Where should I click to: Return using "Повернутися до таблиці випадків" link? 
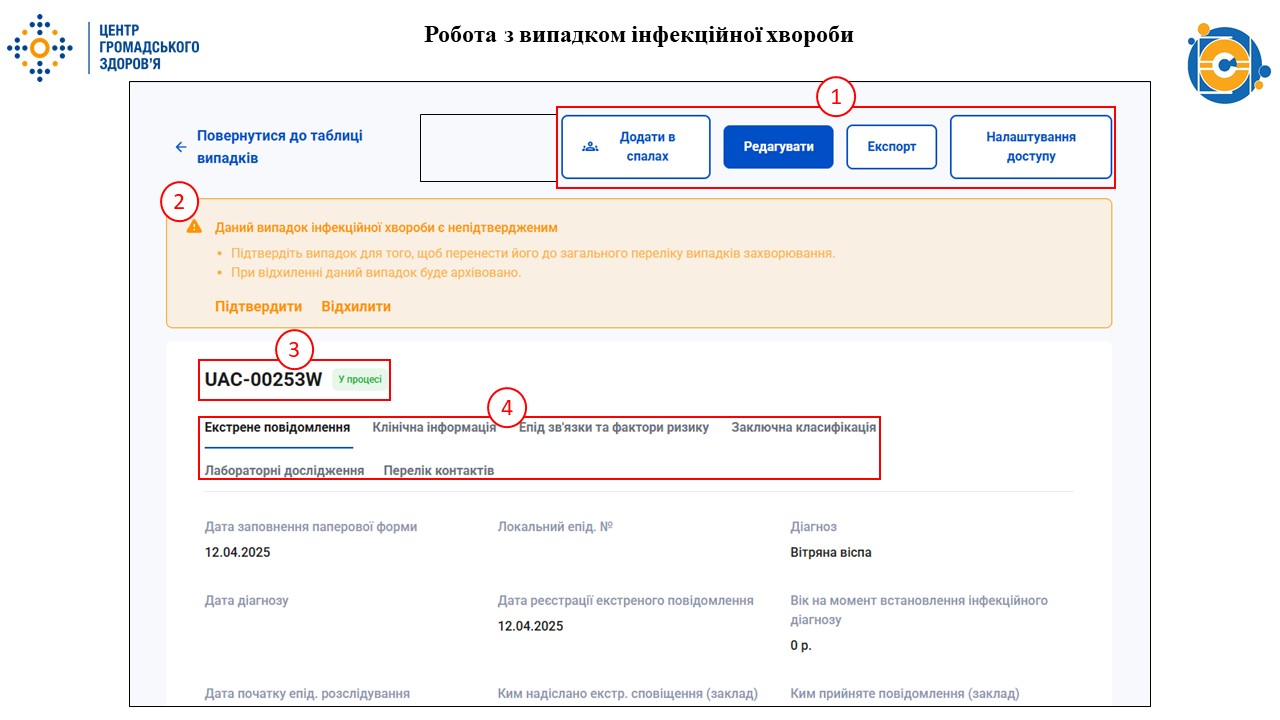(x=279, y=136)
